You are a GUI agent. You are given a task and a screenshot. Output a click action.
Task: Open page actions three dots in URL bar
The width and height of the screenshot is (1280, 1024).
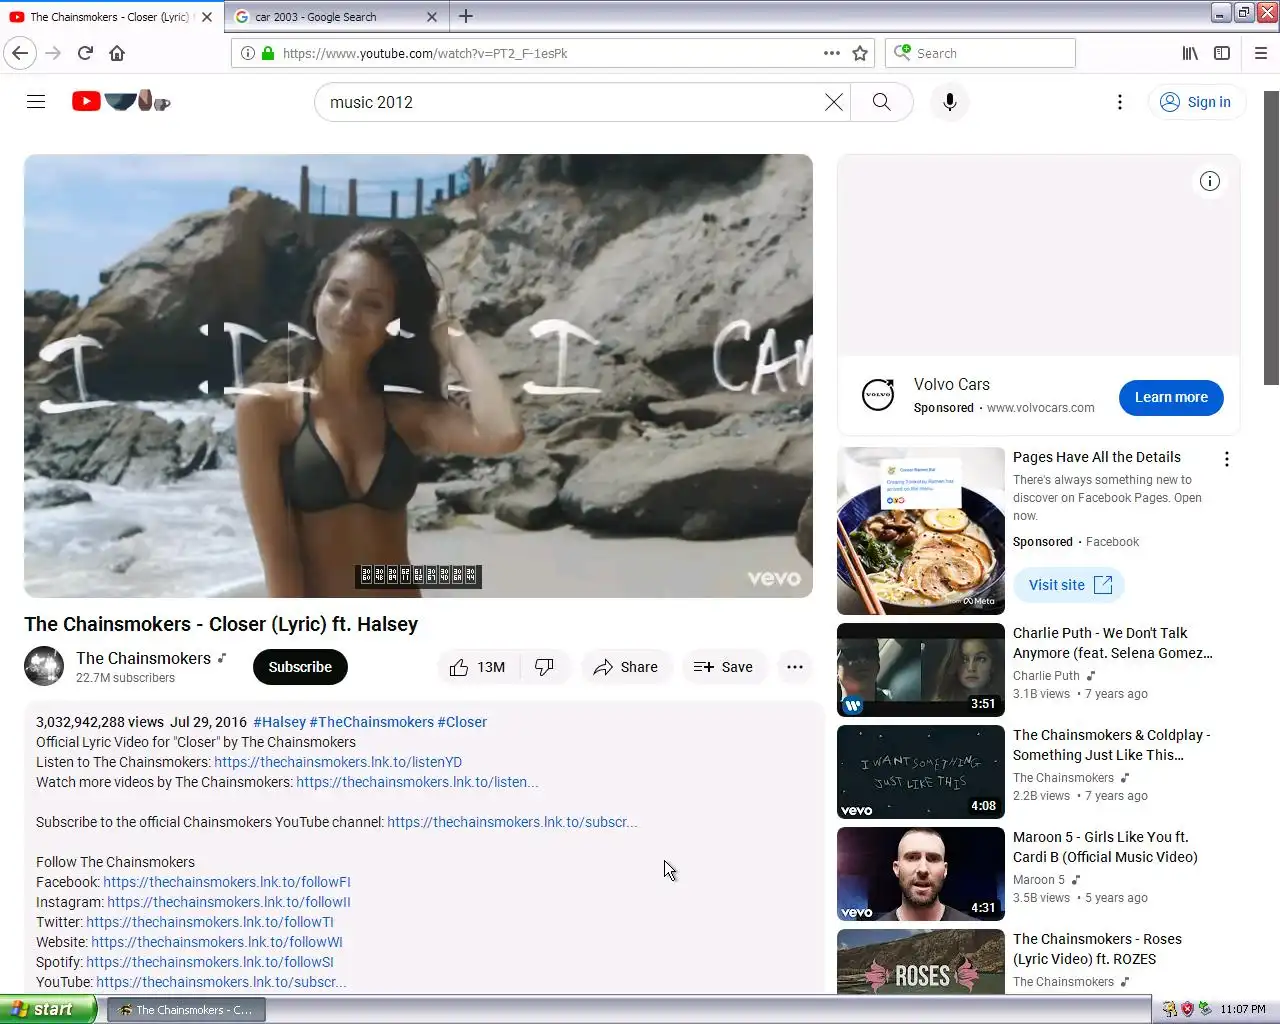coord(832,53)
